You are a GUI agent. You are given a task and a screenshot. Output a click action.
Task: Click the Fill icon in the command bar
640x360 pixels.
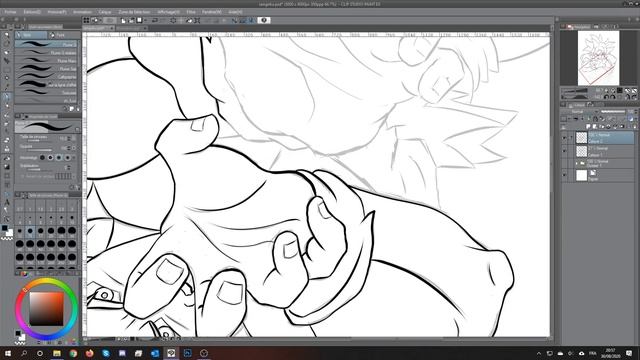point(189,20)
